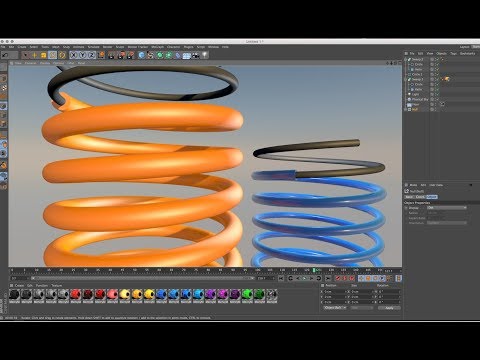Open material manager Create menu
Image resolution: width=480 pixels, height=360 pixels.
tap(19, 286)
